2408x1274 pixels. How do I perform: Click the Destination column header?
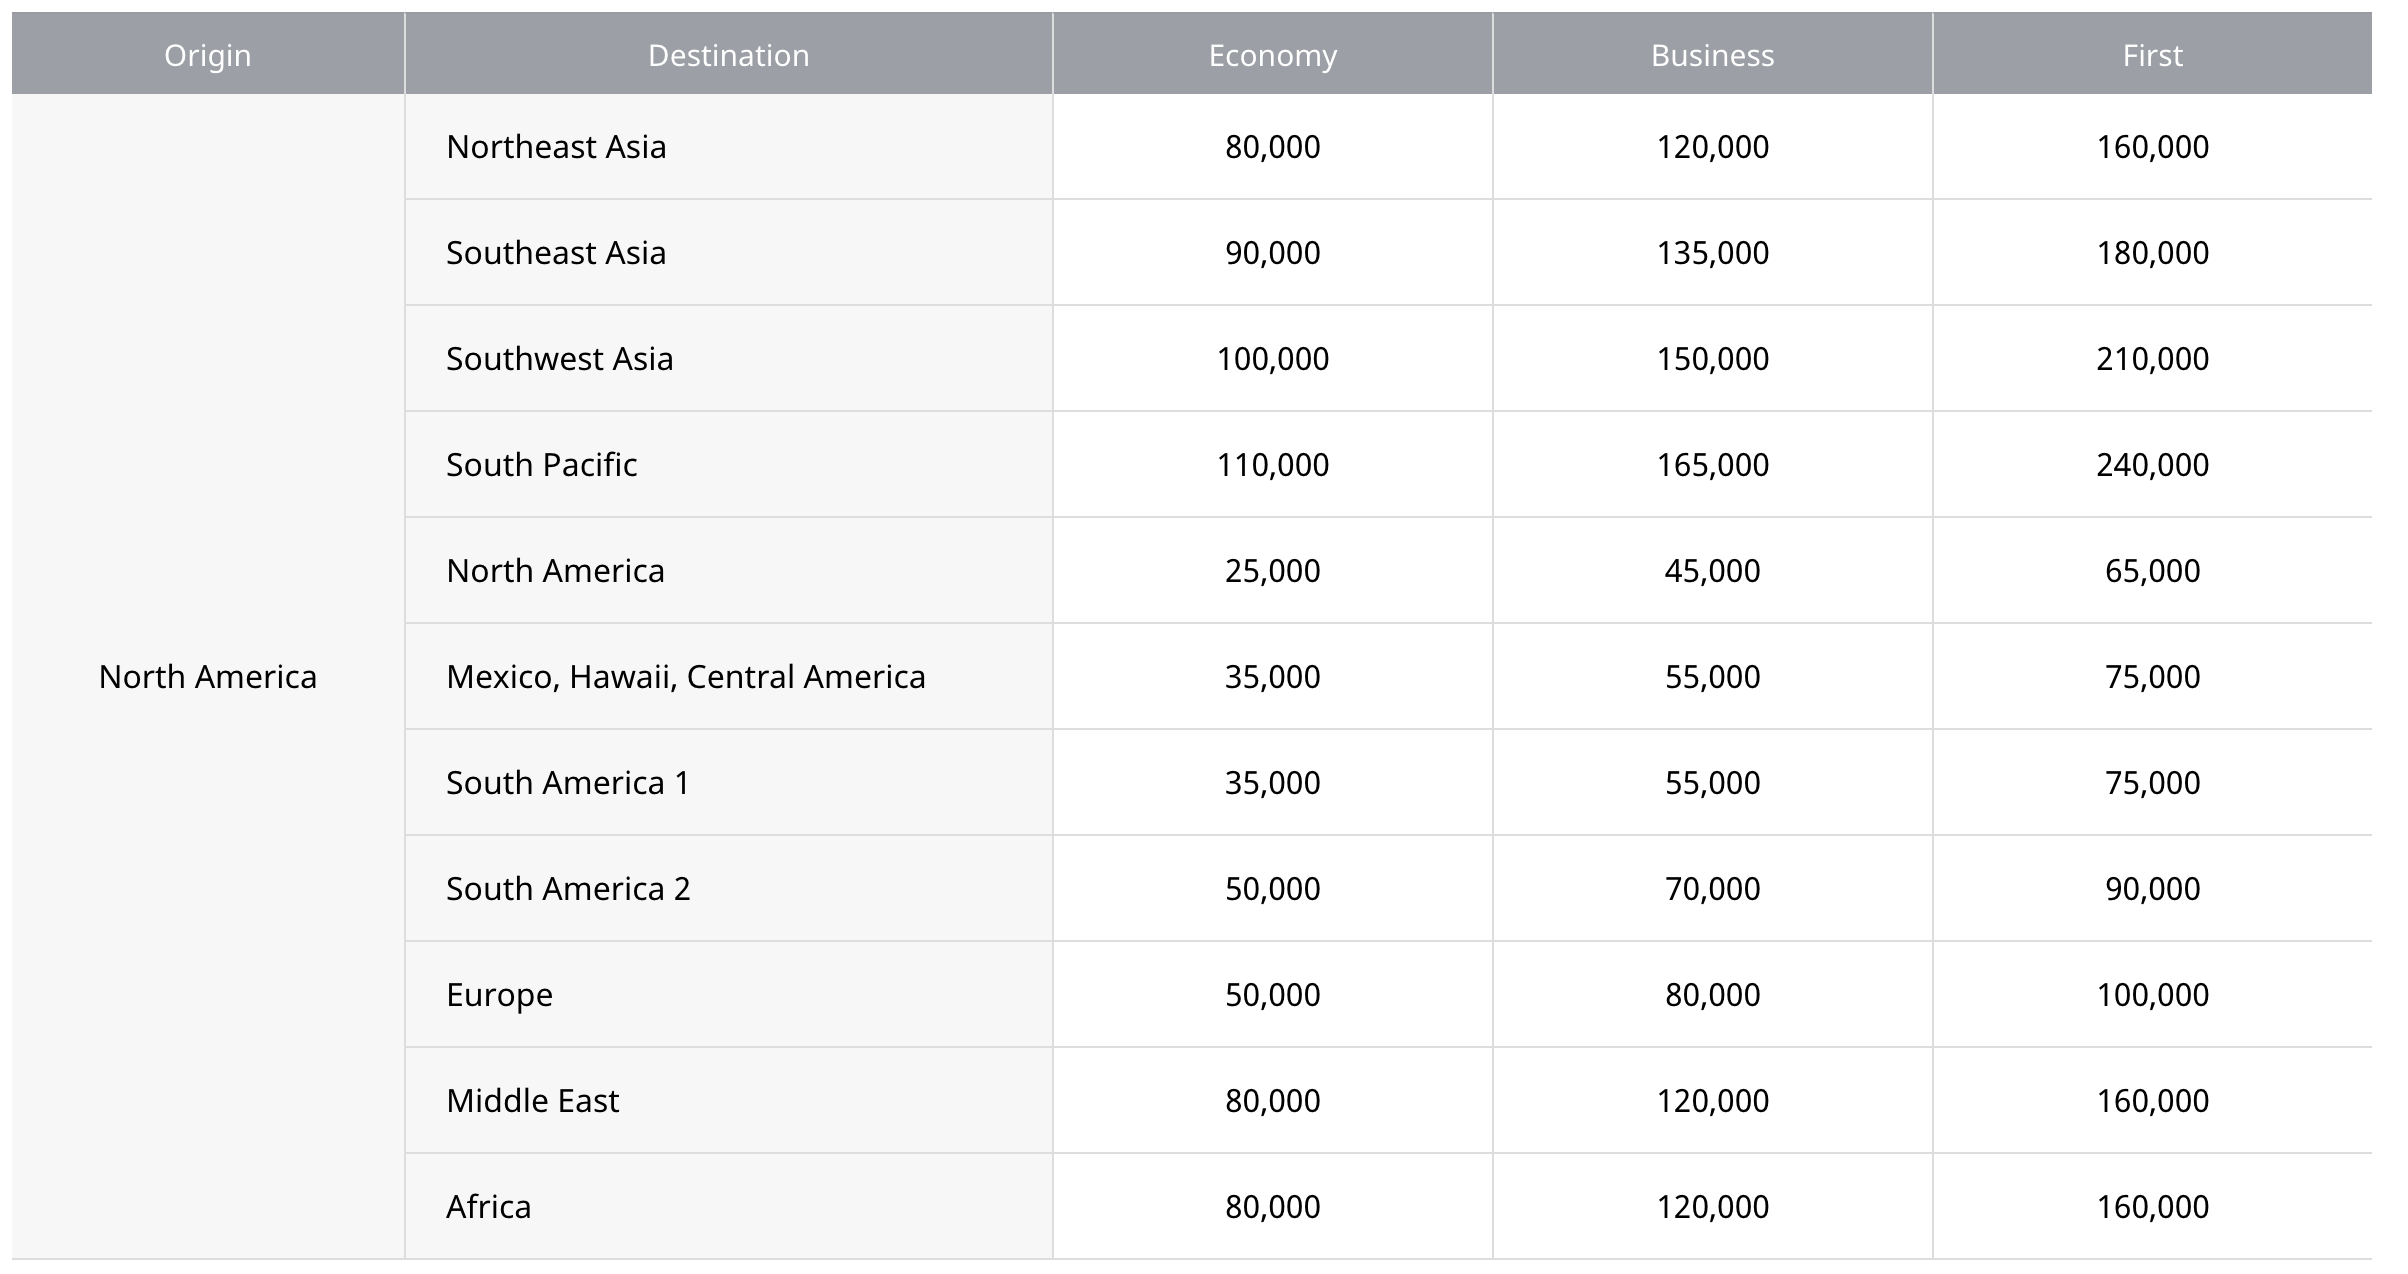pyautogui.click(x=728, y=55)
